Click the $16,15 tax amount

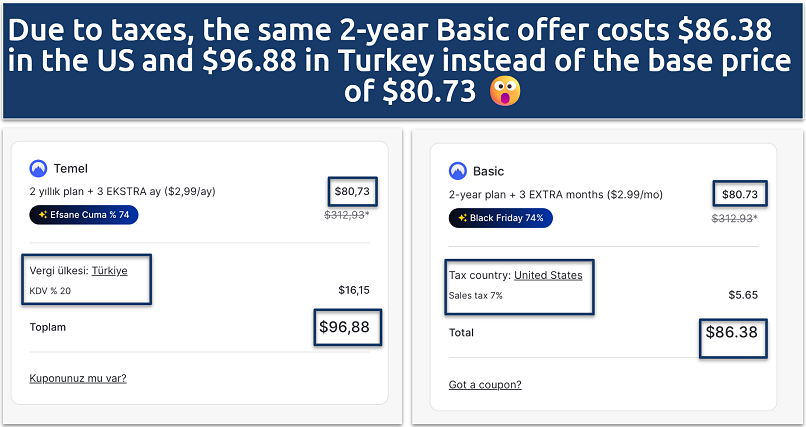coord(354,290)
